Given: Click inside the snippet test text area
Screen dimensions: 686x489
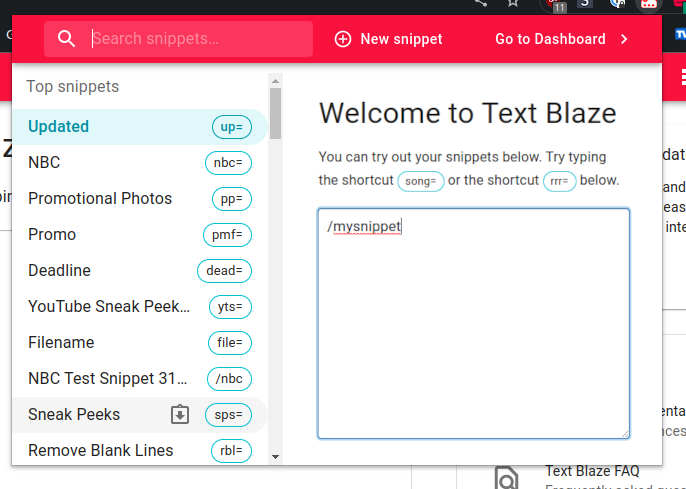Looking at the screenshot, I should (x=473, y=323).
